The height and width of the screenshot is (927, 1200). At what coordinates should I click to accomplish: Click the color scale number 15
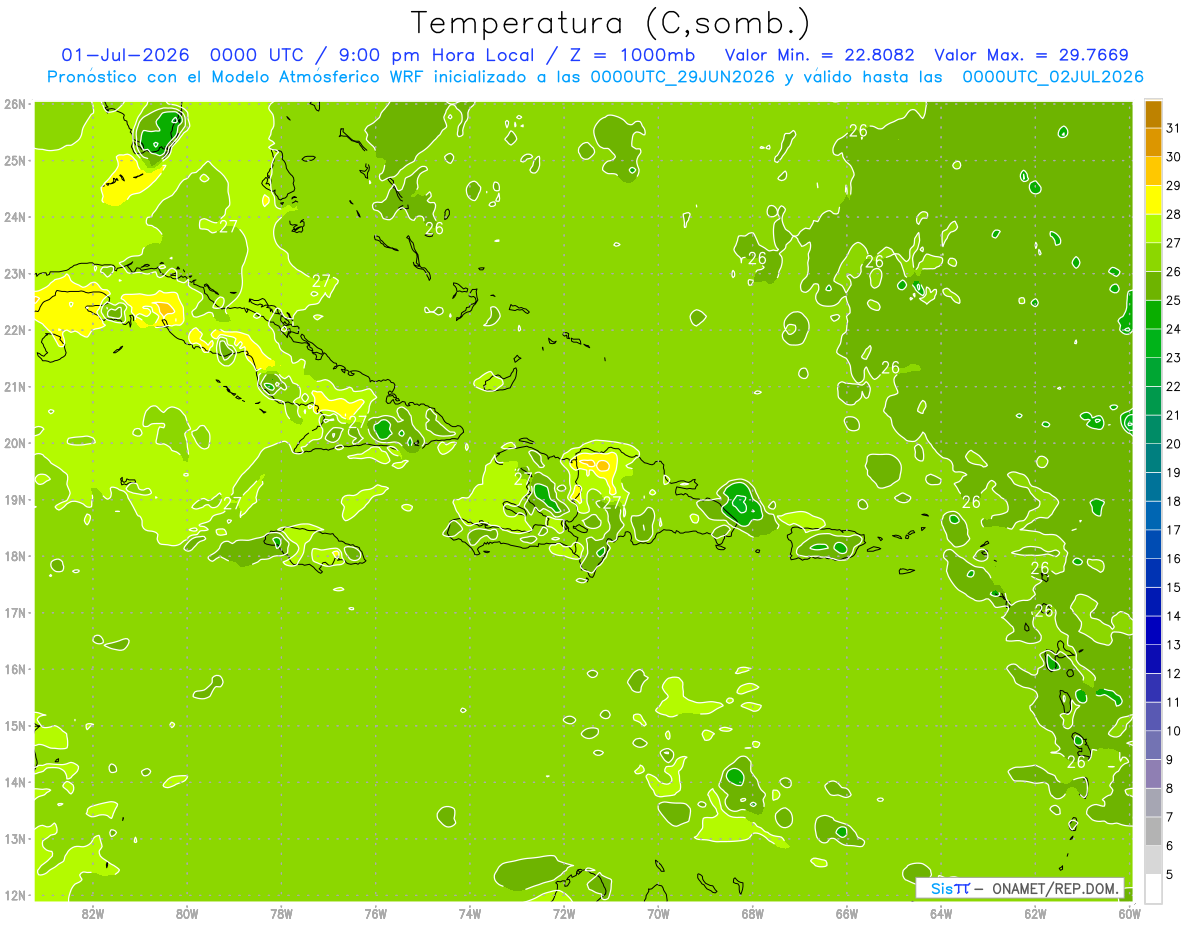pos(1173,587)
